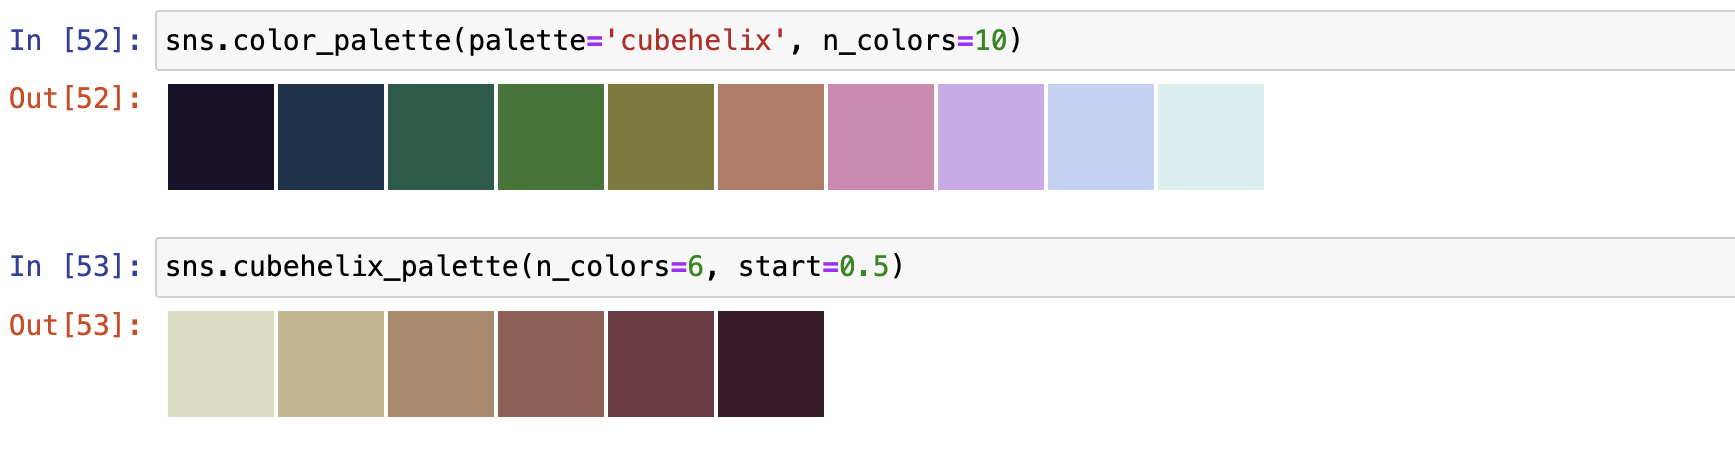Viewport: 1735px width, 450px height.
Task: Click the In [52] cell prompt
Action: (x=76, y=41)
